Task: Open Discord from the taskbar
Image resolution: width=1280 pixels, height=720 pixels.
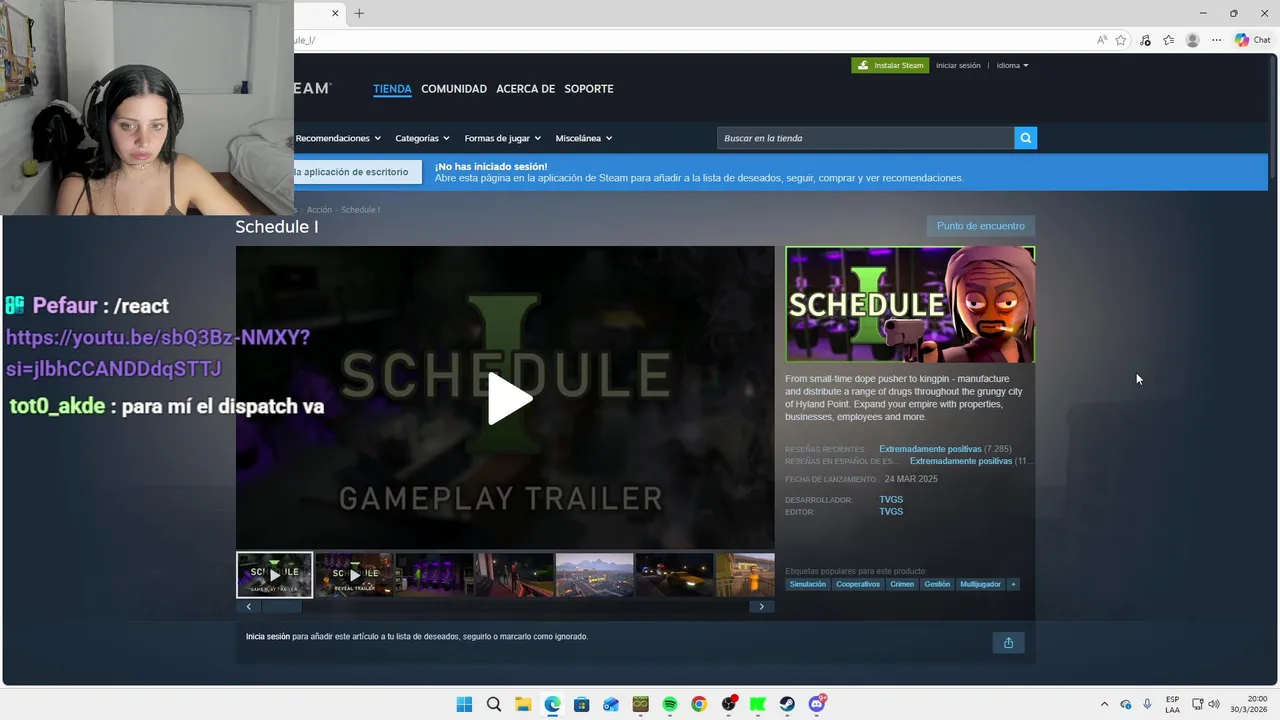Action: tap(817, 704)
